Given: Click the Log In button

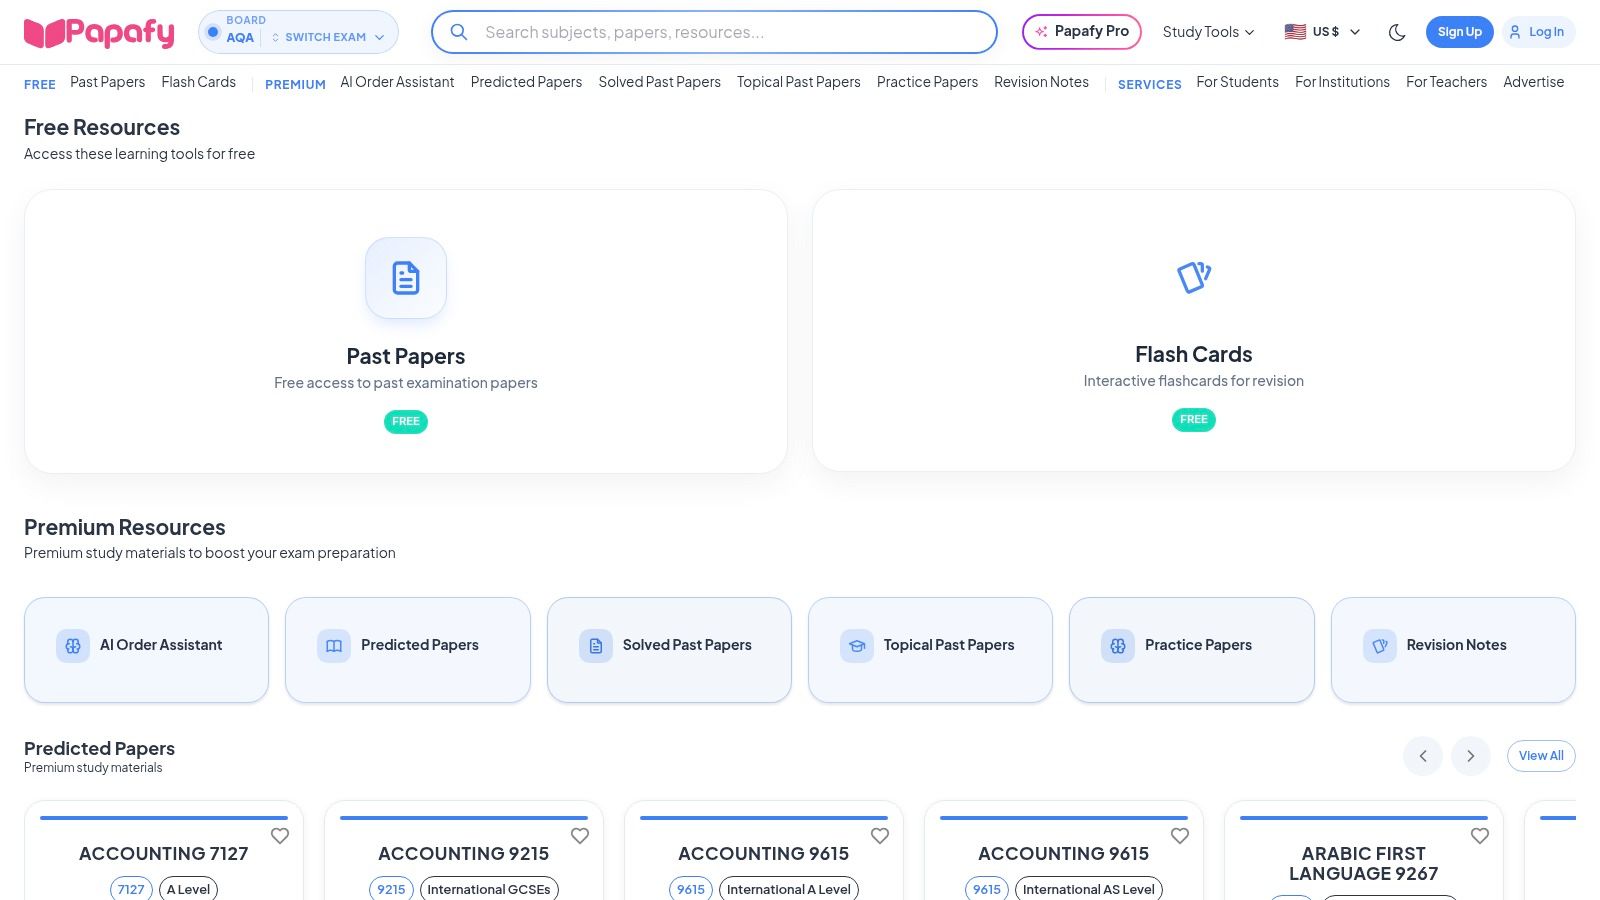Looking at the screenshot, I should click(x=1538, y=32).
